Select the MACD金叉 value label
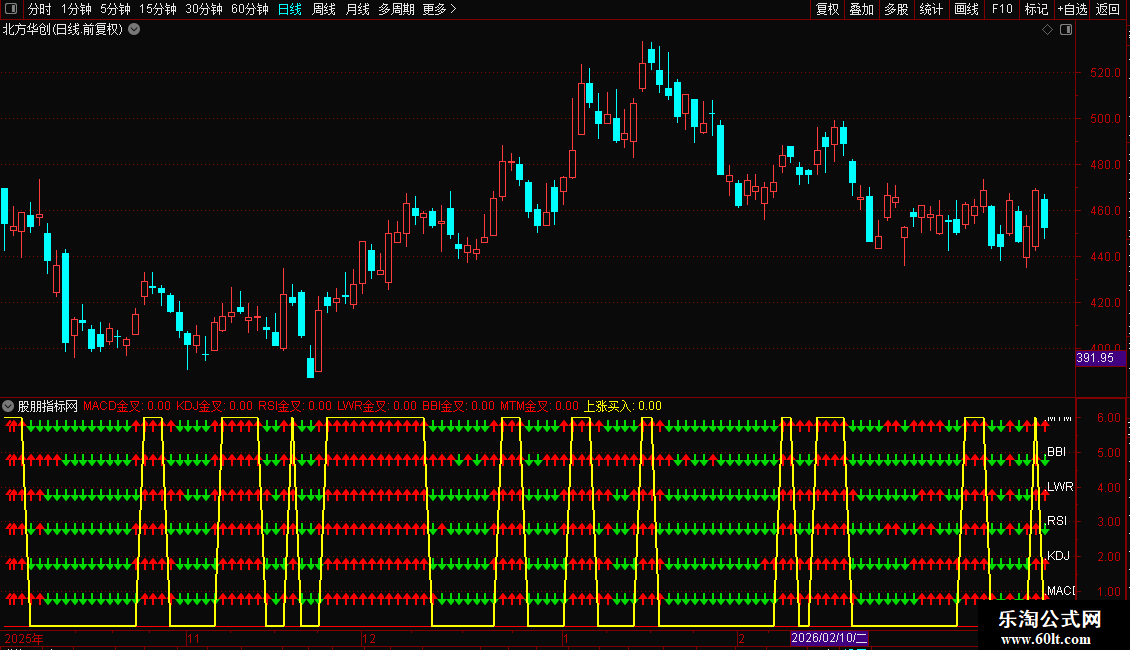This screenshot has width=1130, height=650. pyautogui.click(x=127, y=406)
